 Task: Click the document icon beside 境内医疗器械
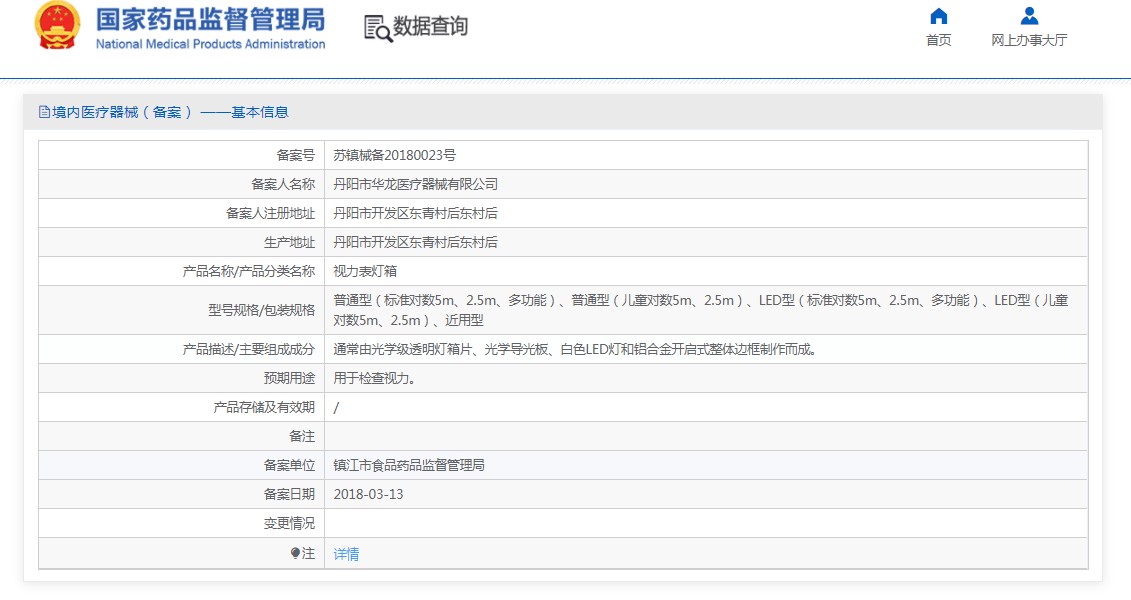[45, 112]
